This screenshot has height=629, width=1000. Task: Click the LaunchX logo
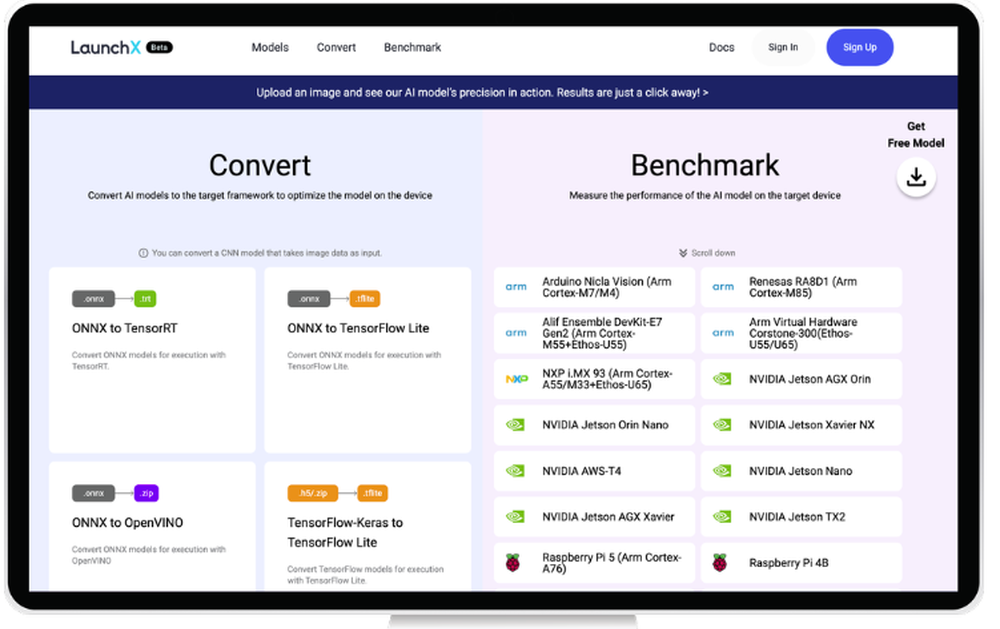pyautogui.click(x=105, y=47)
